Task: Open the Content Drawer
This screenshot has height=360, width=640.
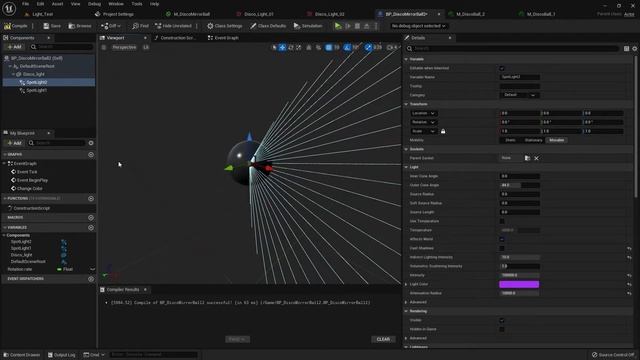Action: 22,355
